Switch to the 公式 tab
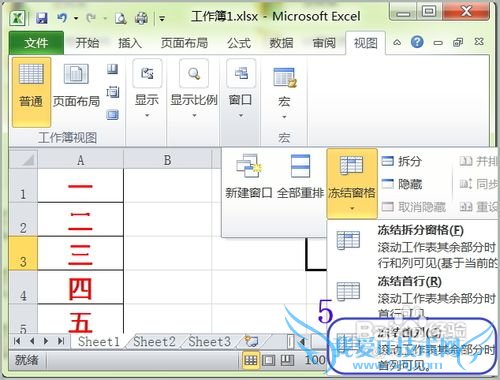Screen dimensions: 500x380 pyautogui.click(x=239, y=43)
